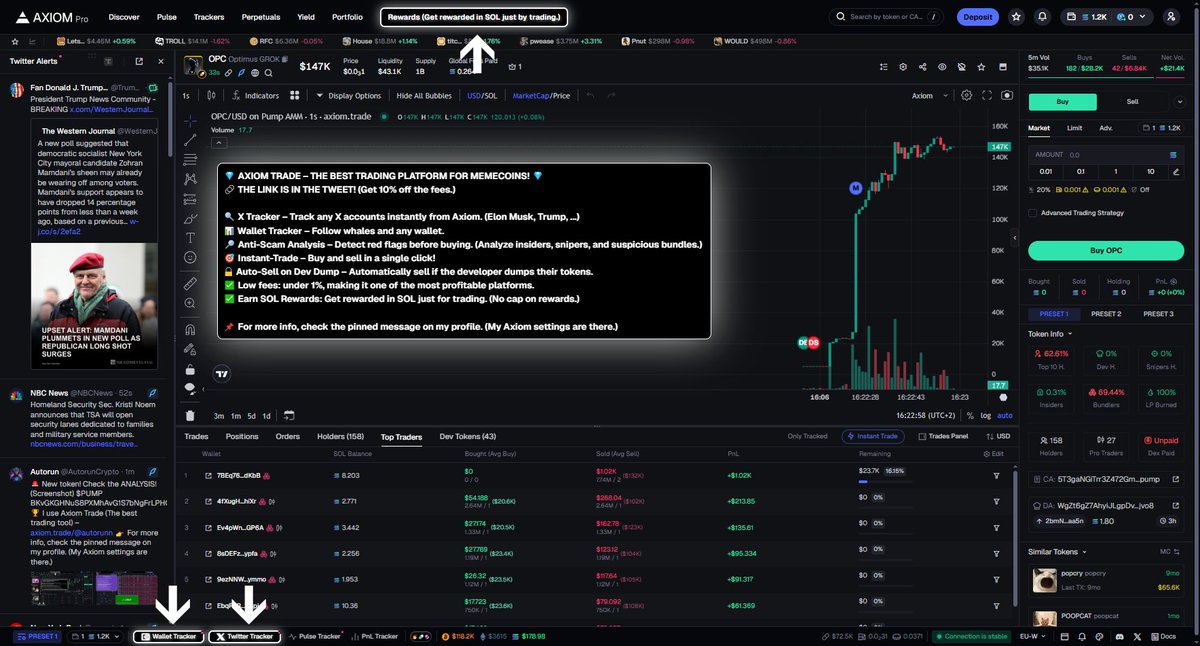Open Wallet Tracker from status bar

pos(167,636)
